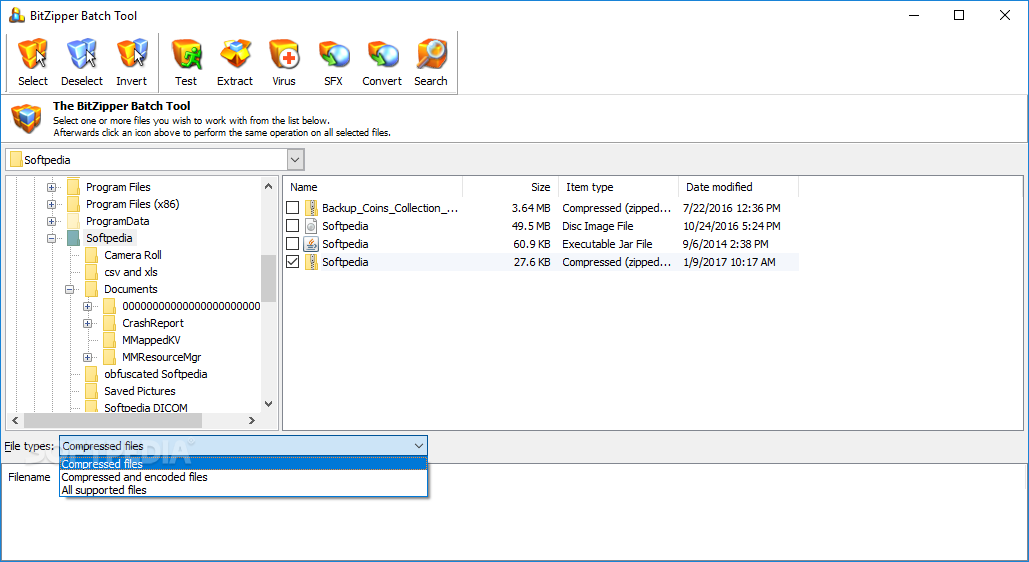1029x562 pixels.
Task: Click the Softpedia 27.6 KB zip icon
Action: tap(311, 262)
